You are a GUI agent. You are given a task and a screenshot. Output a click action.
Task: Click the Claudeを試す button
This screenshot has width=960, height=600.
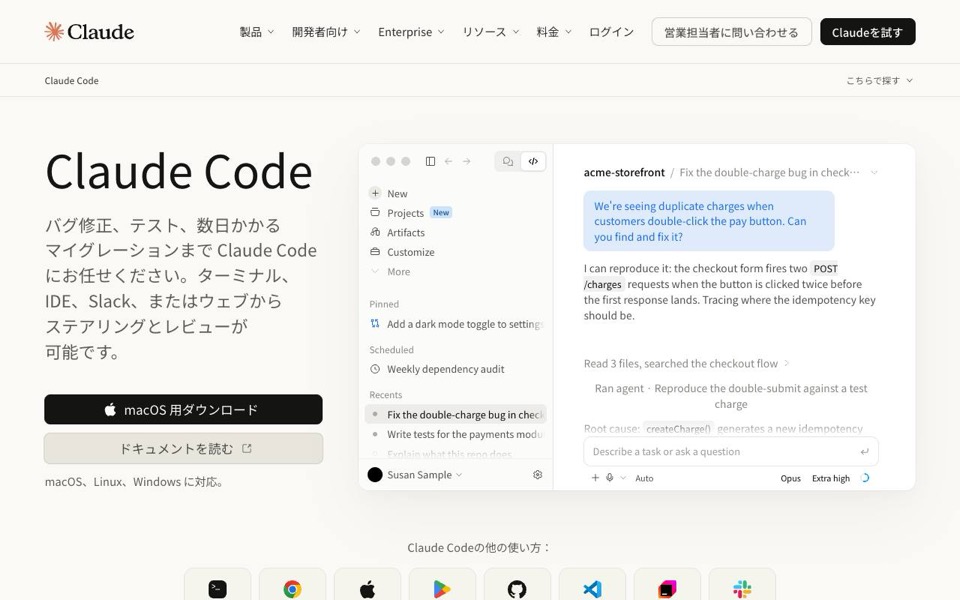click(x=868, y=31)
